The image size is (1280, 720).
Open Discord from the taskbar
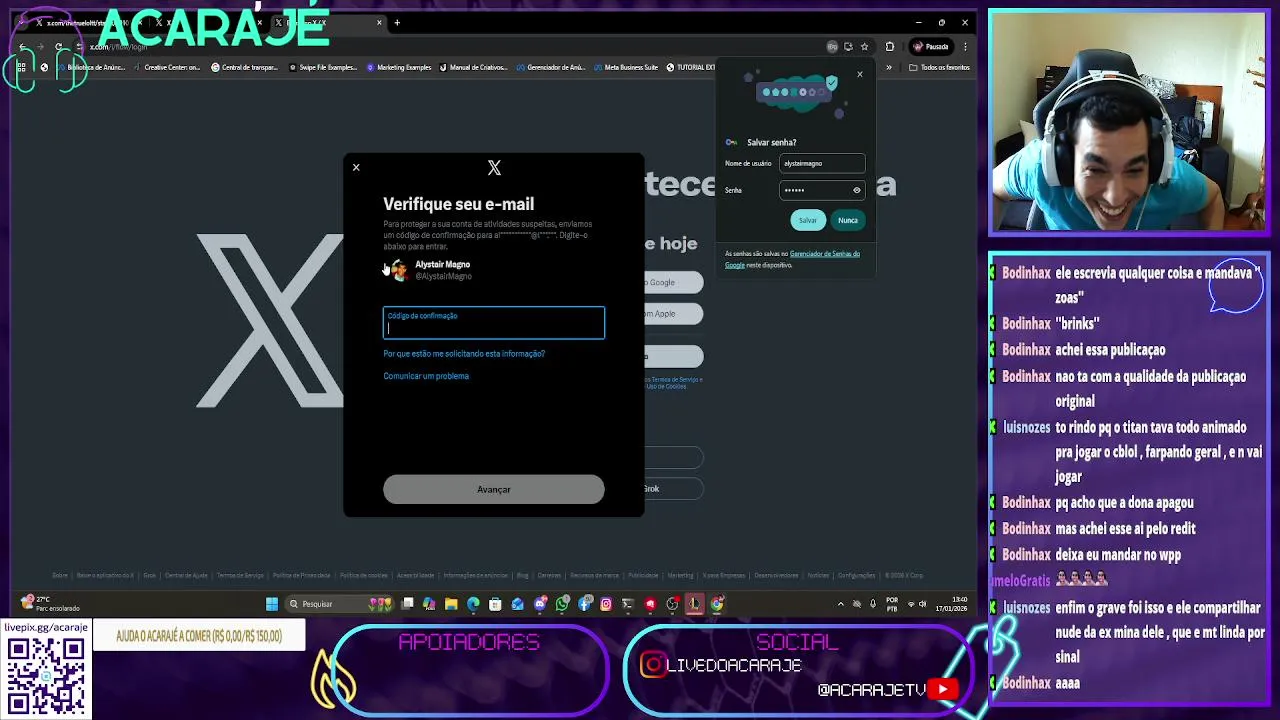click(540, 603)
